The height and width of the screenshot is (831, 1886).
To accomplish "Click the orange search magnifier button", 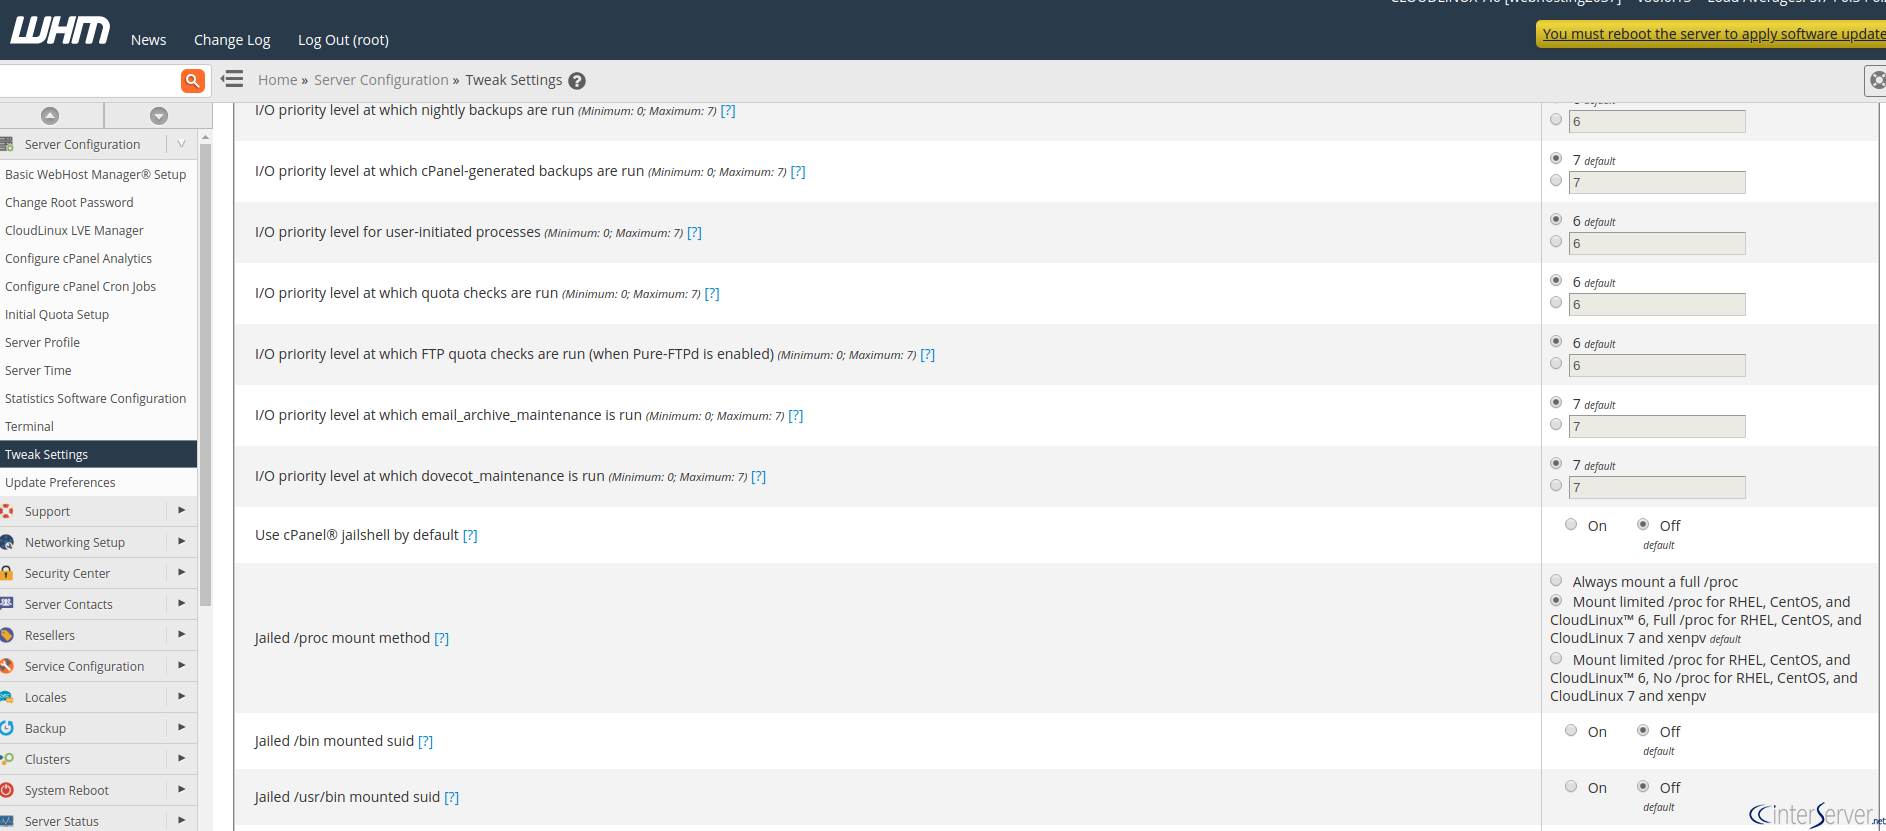I will (x=193, y=80).
